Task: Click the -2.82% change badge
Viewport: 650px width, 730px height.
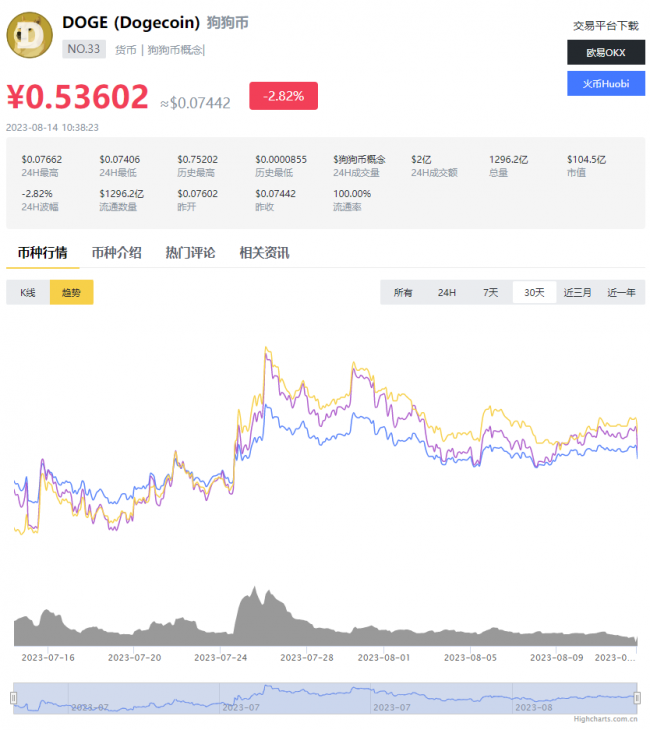Action: click(x=283, y=96)
